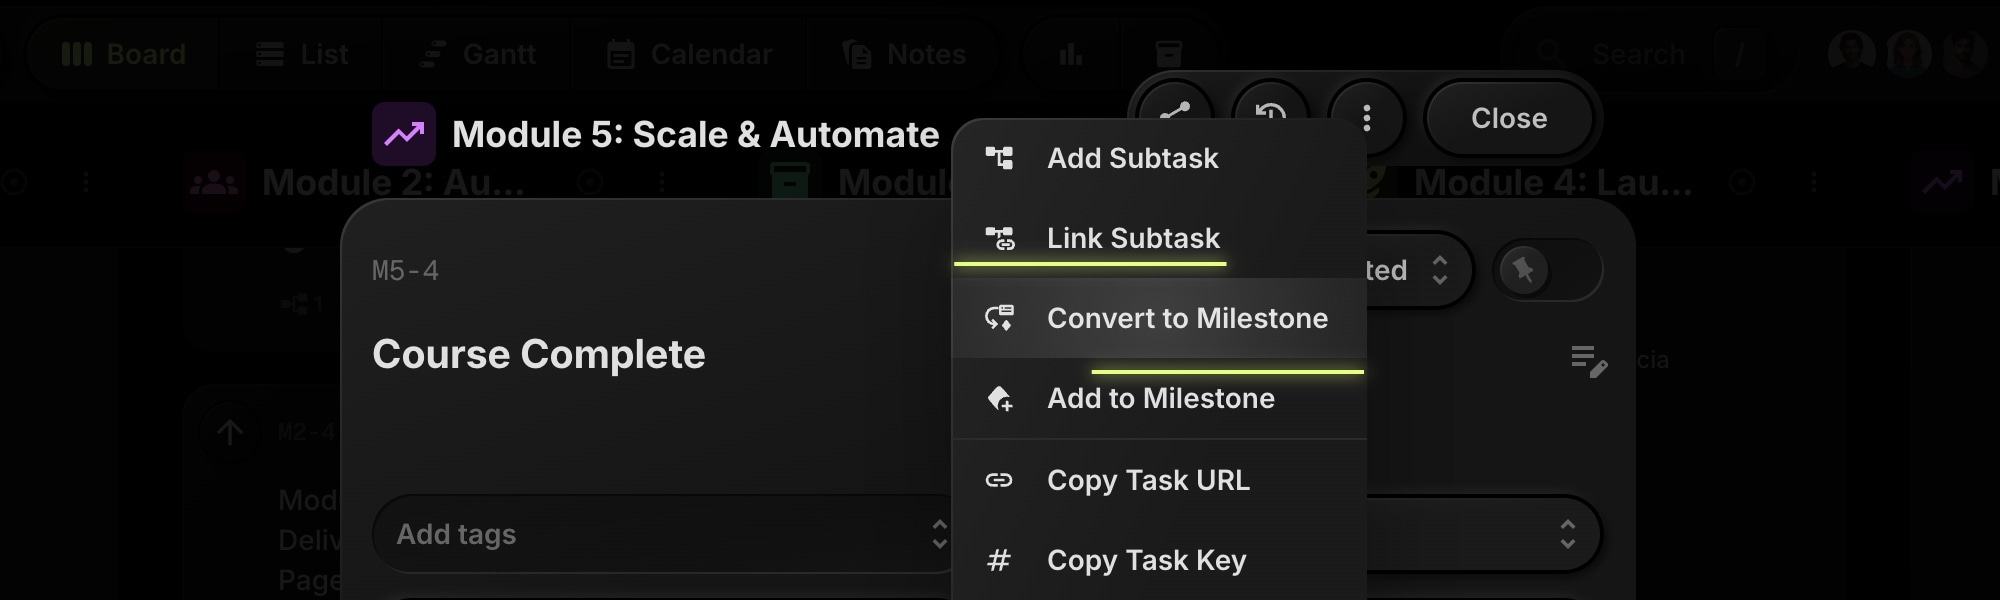Choose Copy Task URL from the menu
This screenshot has width=2000, height=600.
1148,480
